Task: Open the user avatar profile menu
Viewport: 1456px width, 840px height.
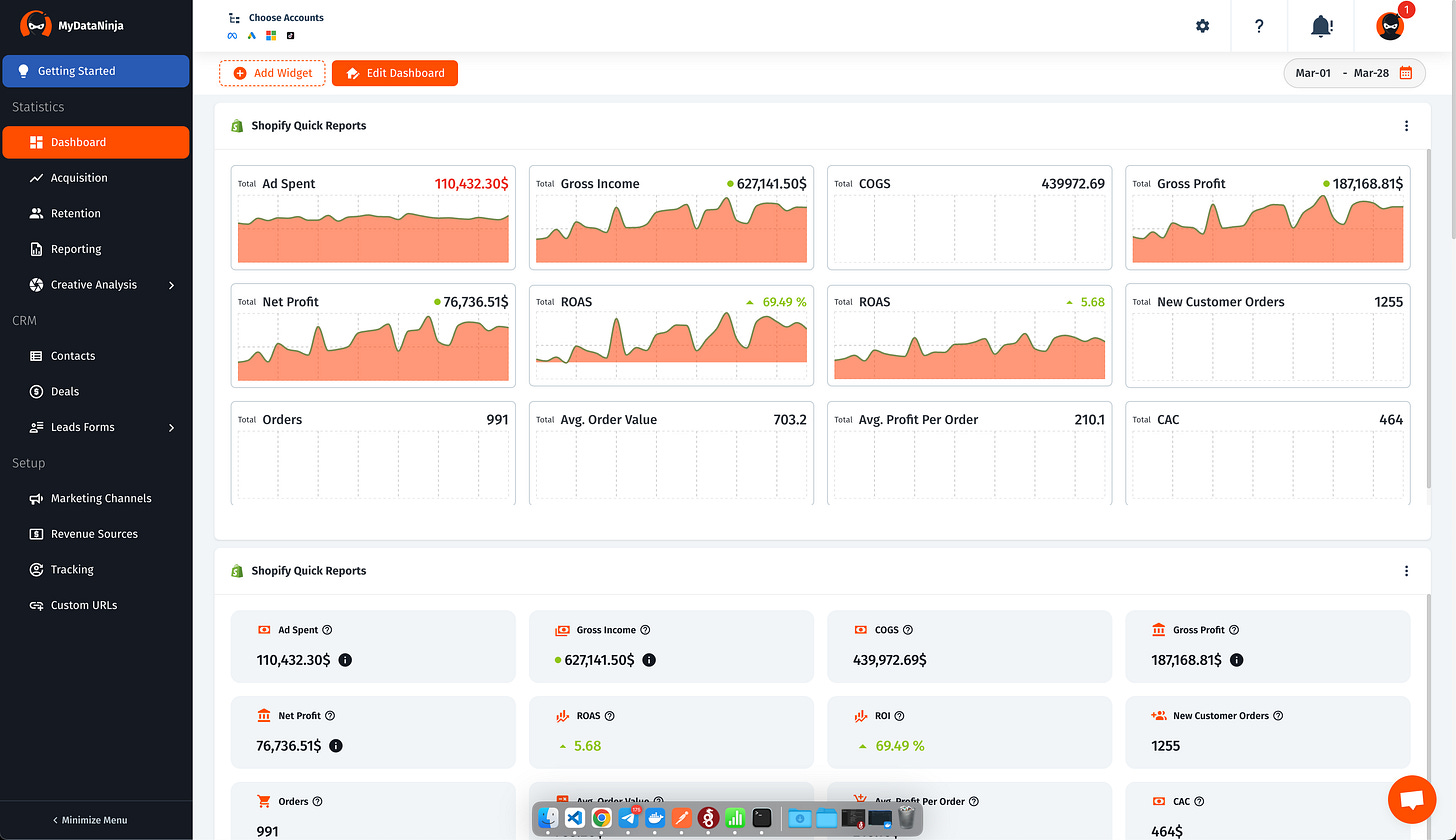Action: (1390, 26)
